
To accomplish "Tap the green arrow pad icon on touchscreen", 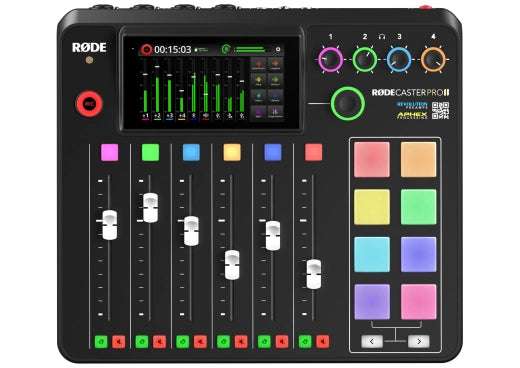I will tap(275, 80).
